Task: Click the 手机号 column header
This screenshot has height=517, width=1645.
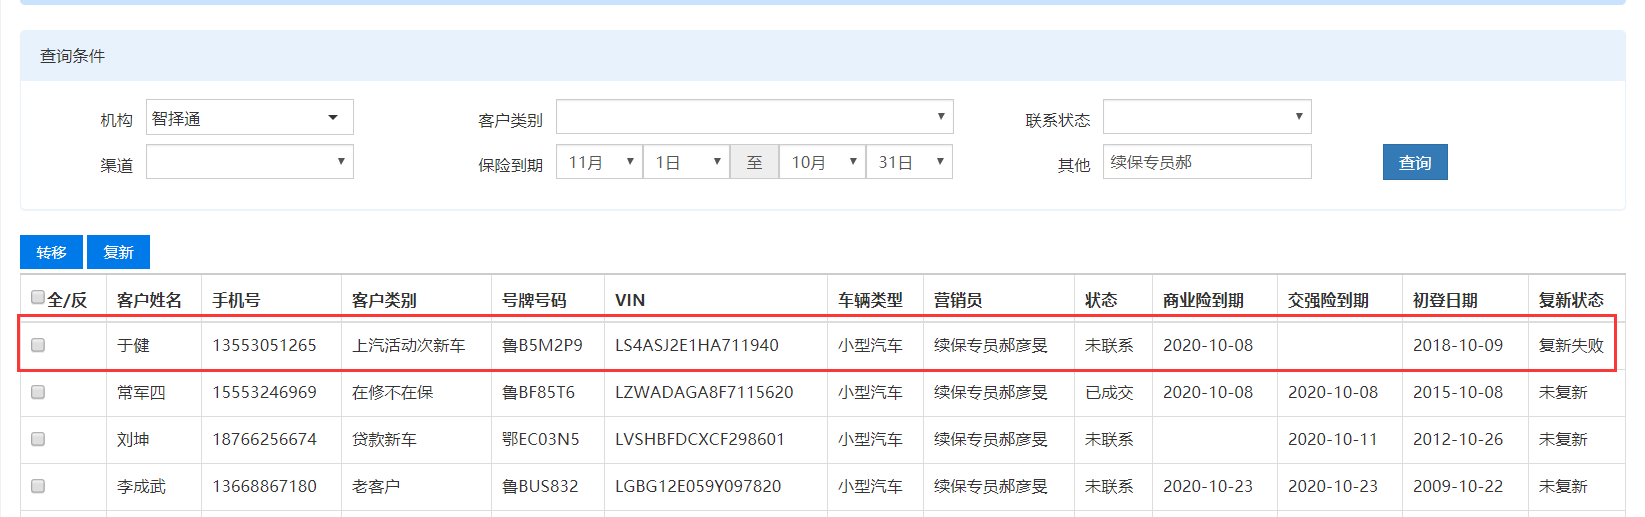Action: tap(236, 300)
